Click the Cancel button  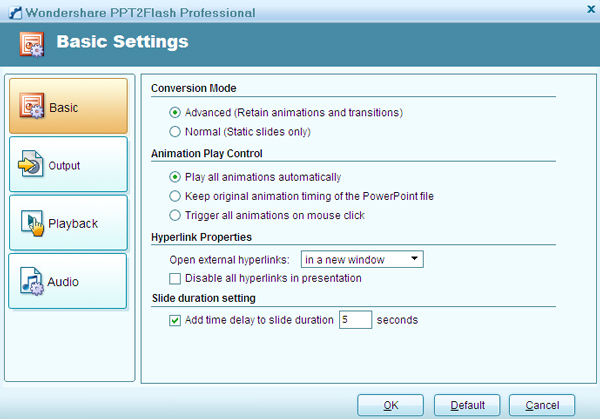tap(541, 405)
